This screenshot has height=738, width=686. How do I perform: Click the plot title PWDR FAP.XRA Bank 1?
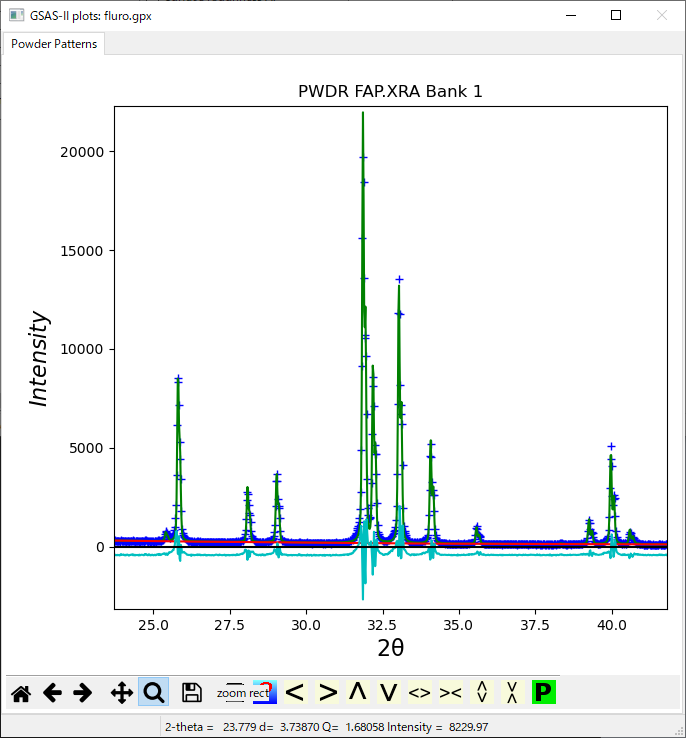tap(390, 91)
